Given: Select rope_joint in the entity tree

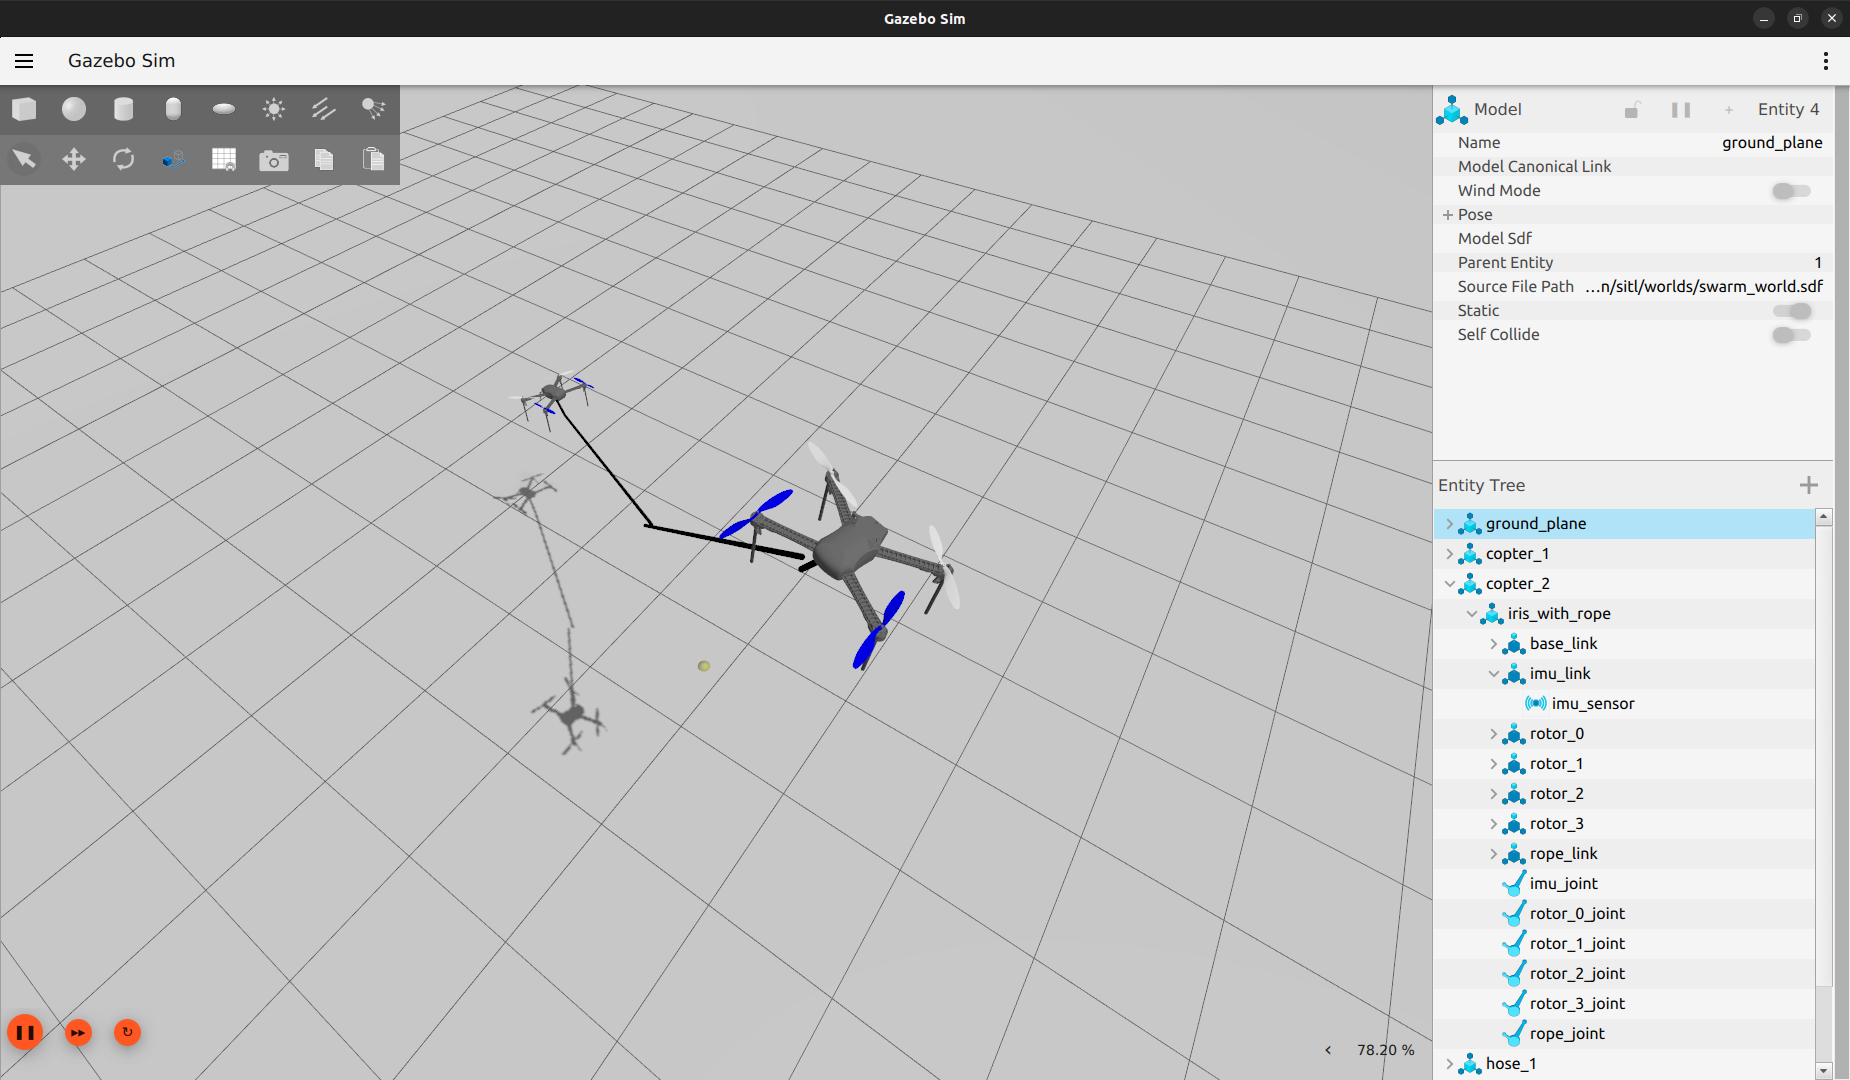Looking at the screenshot, I should pyautogui.click(x=1566, y=1034).
